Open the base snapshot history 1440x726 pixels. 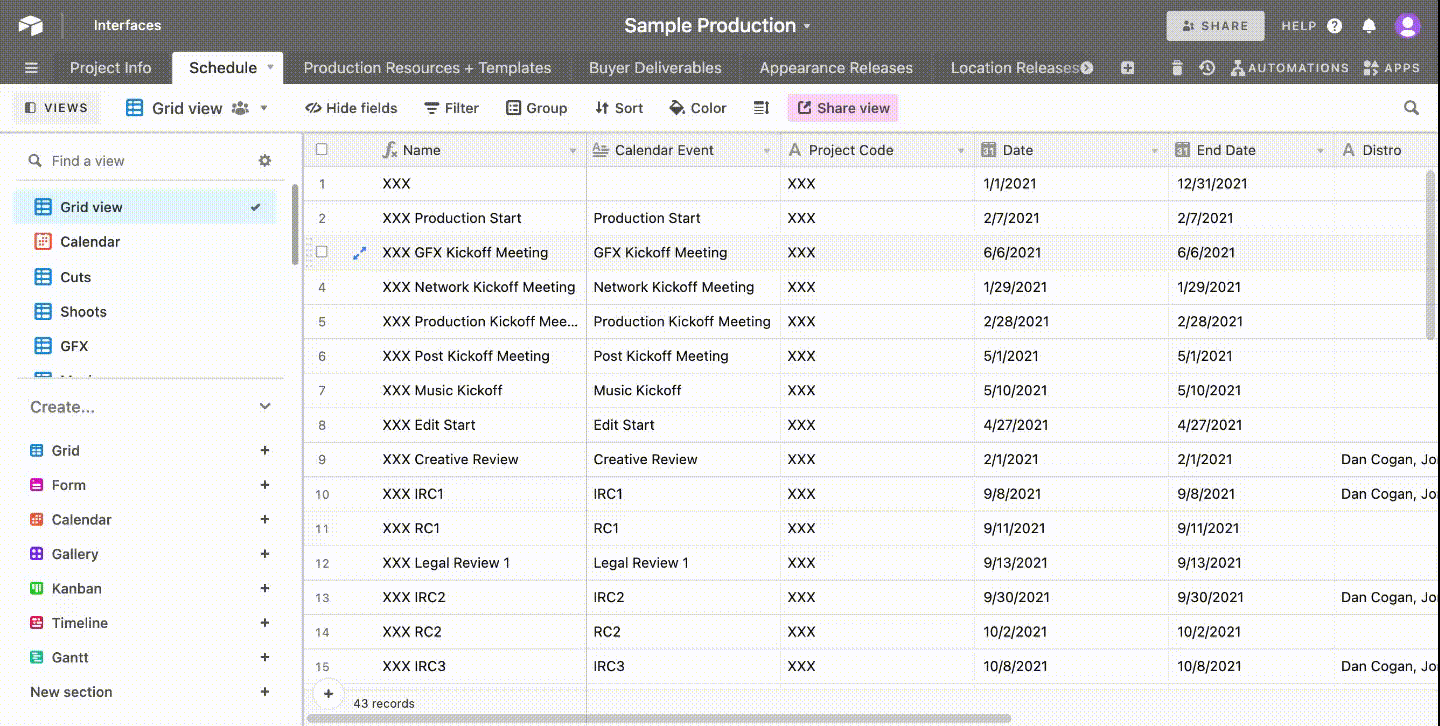[x=1207, y=67]
